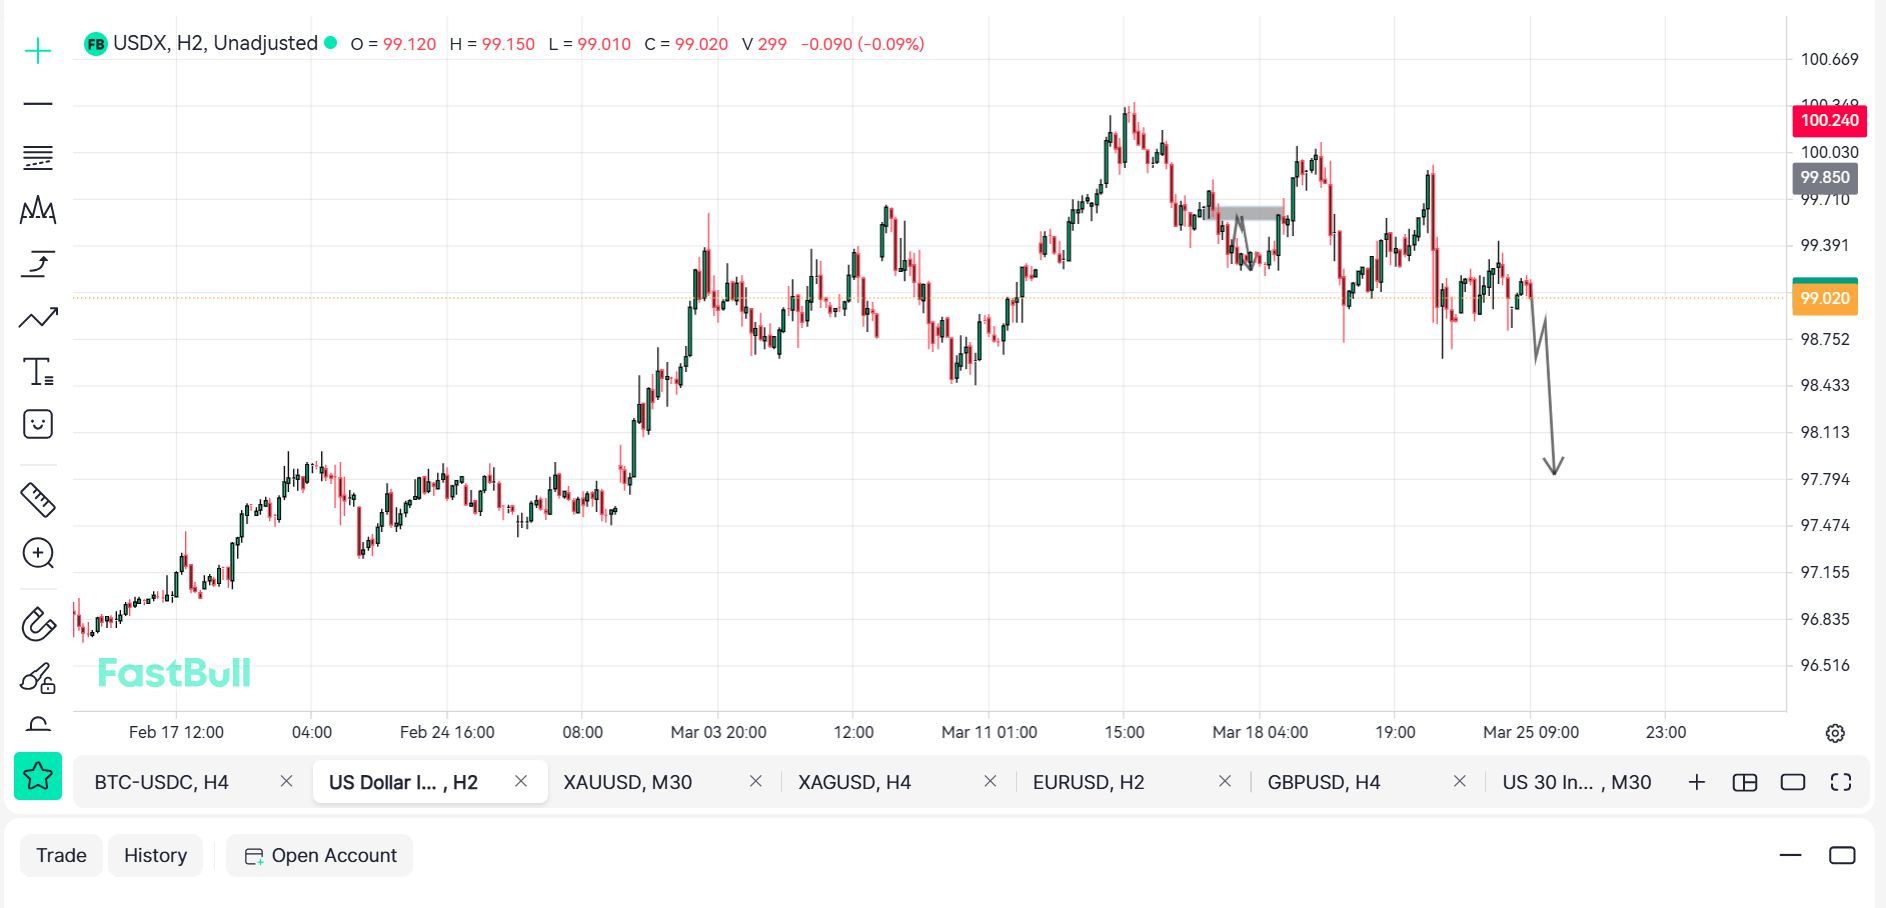Toggle the favorites star button
Image resolution: width=1886 pixels, height=908 pixels.
38,776
